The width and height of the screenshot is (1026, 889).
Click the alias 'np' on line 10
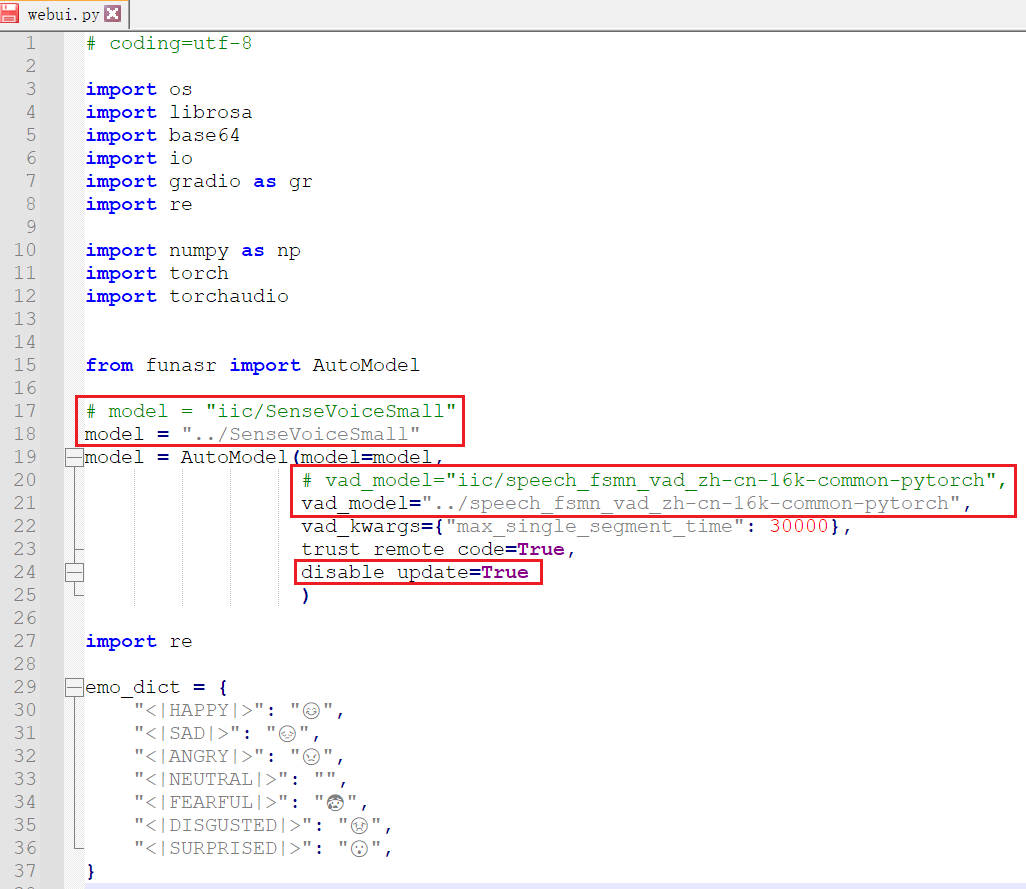pos(289,251)
